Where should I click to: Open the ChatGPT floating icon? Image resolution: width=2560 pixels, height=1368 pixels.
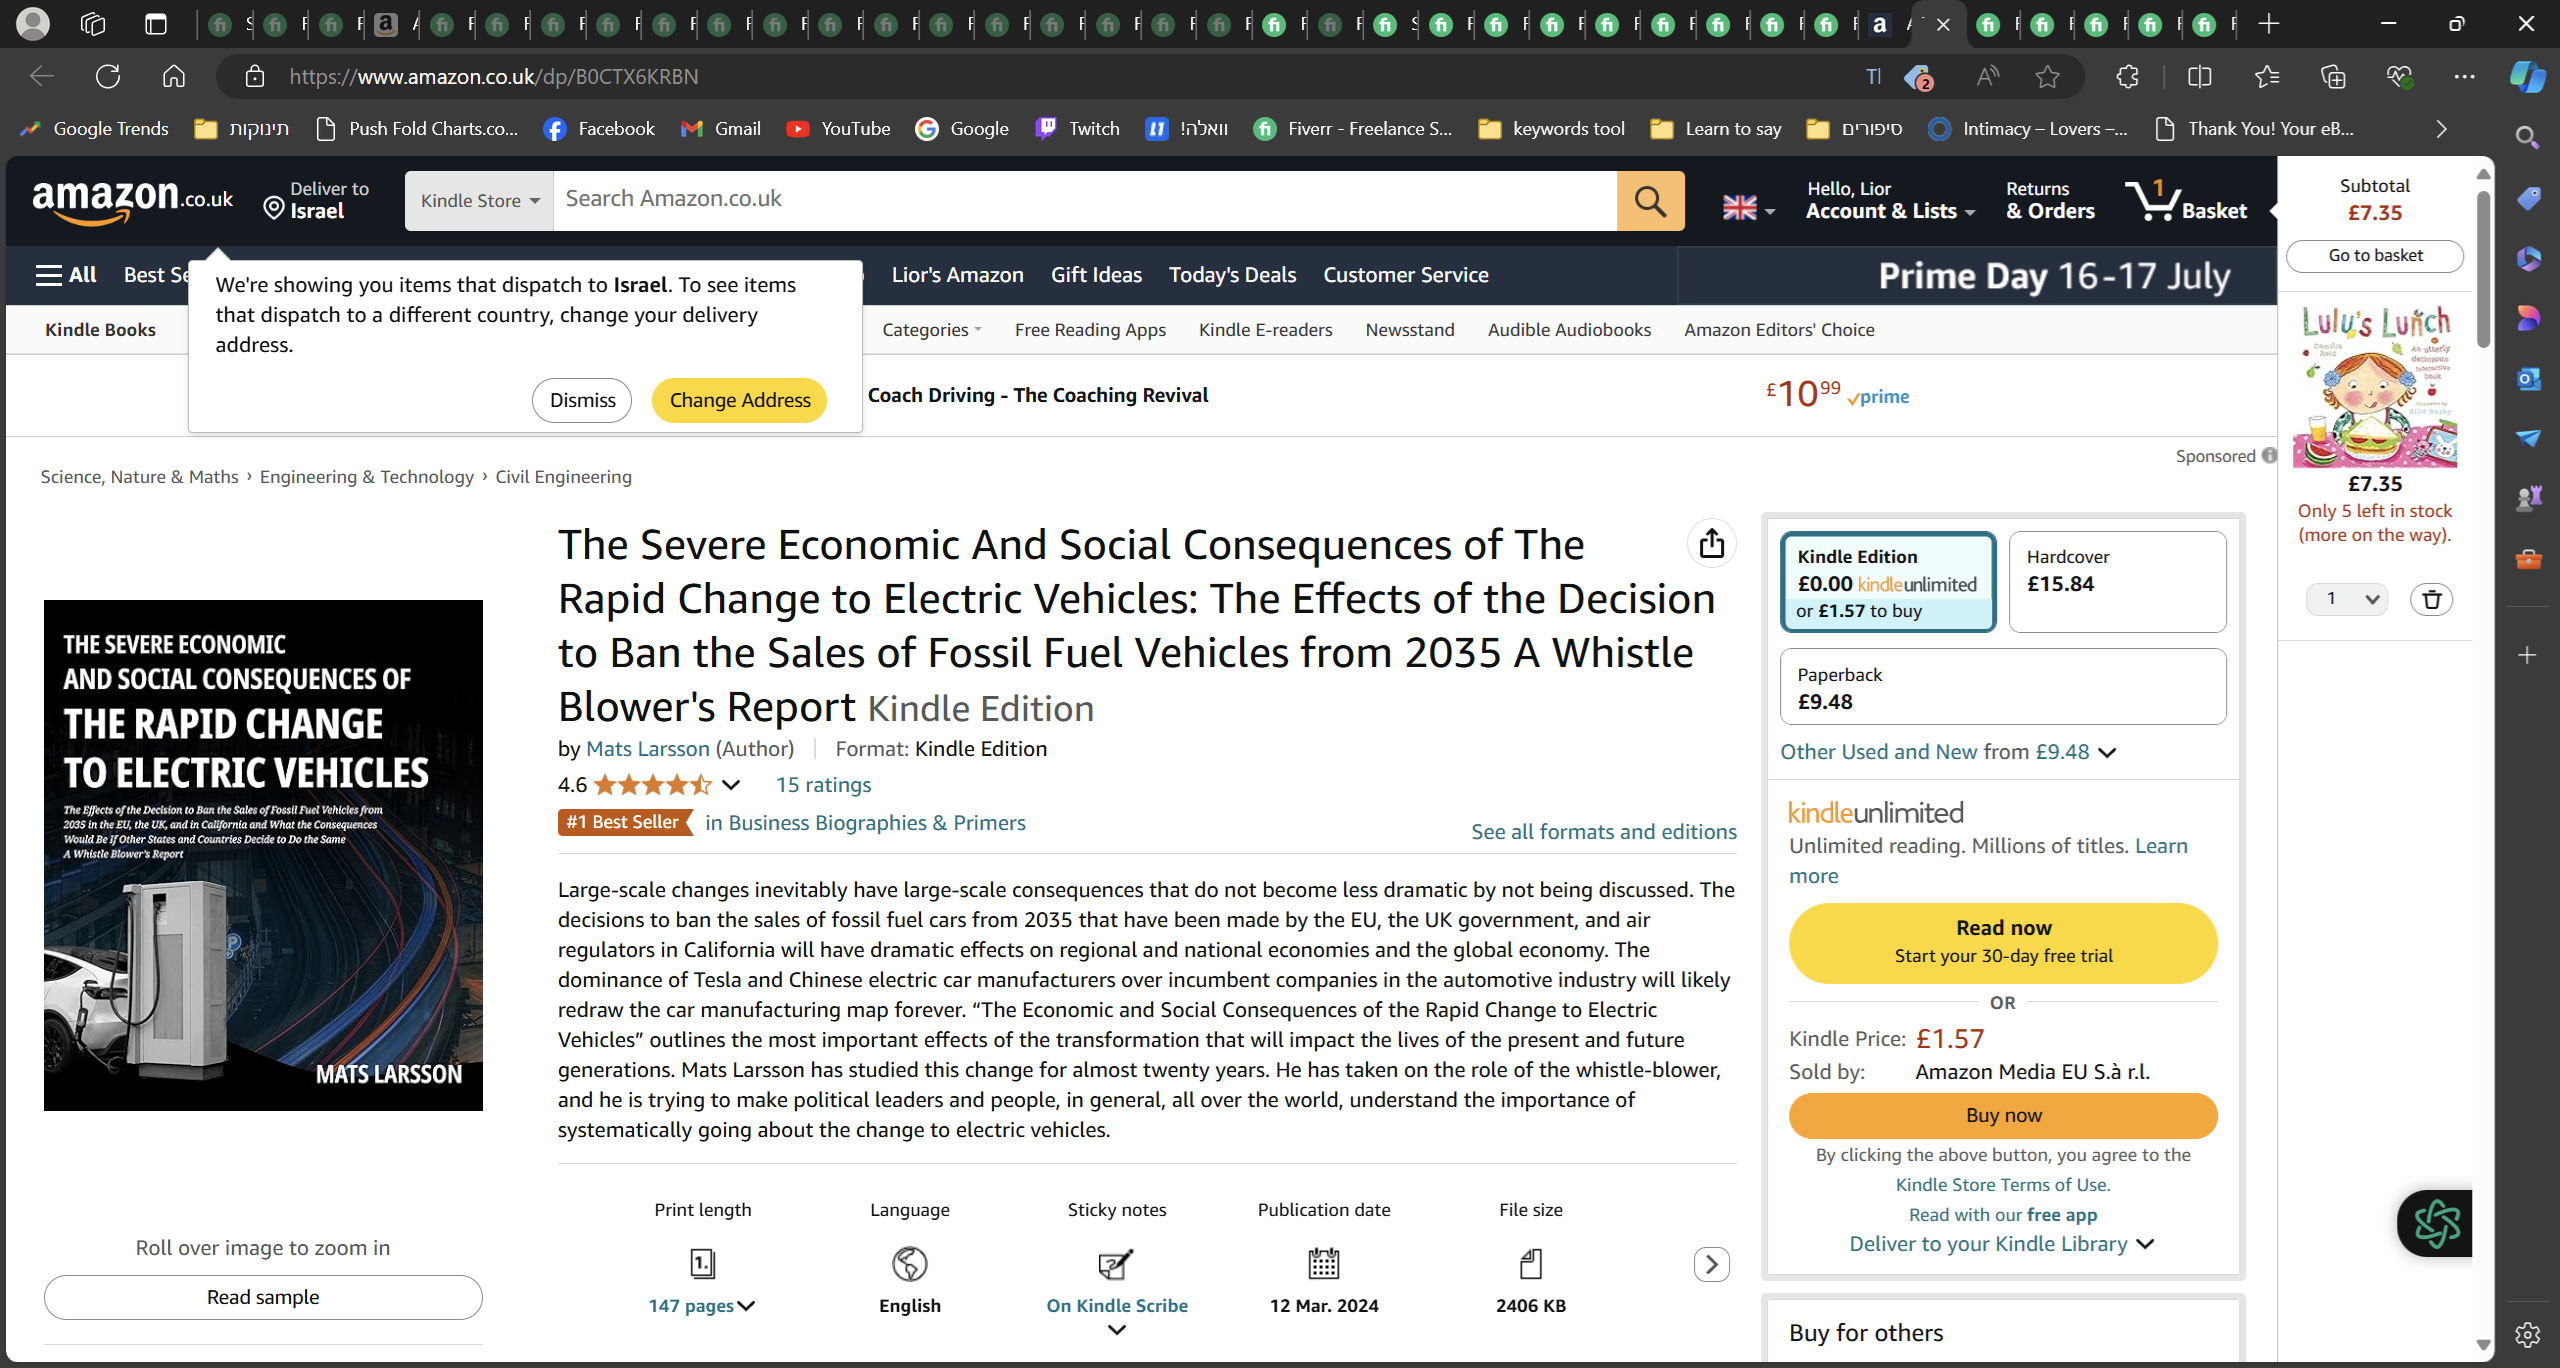pos(2436,1223)
